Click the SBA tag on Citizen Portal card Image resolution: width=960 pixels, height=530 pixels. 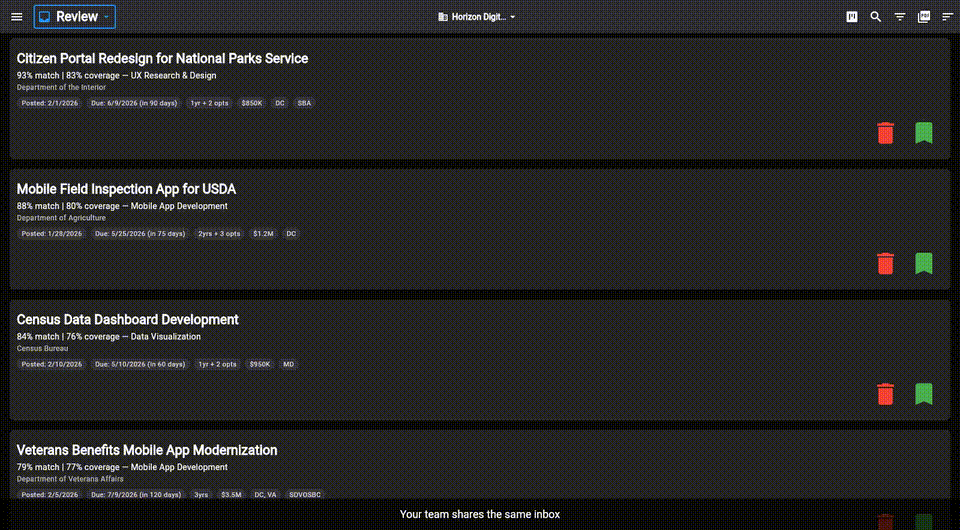[x=304, y=103]
